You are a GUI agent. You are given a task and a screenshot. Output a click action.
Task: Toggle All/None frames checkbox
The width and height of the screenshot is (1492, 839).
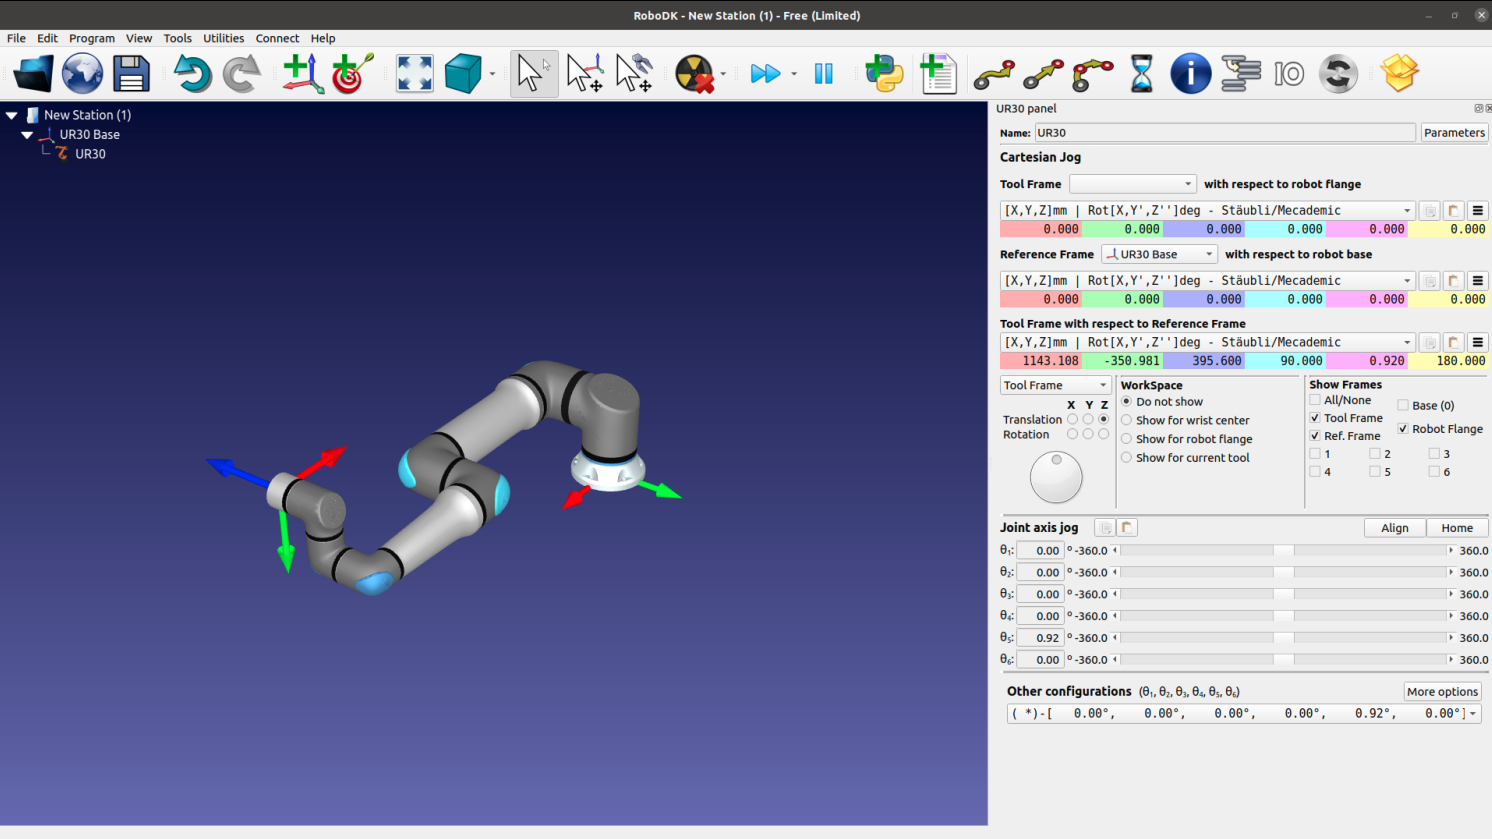click(1315, 400)
